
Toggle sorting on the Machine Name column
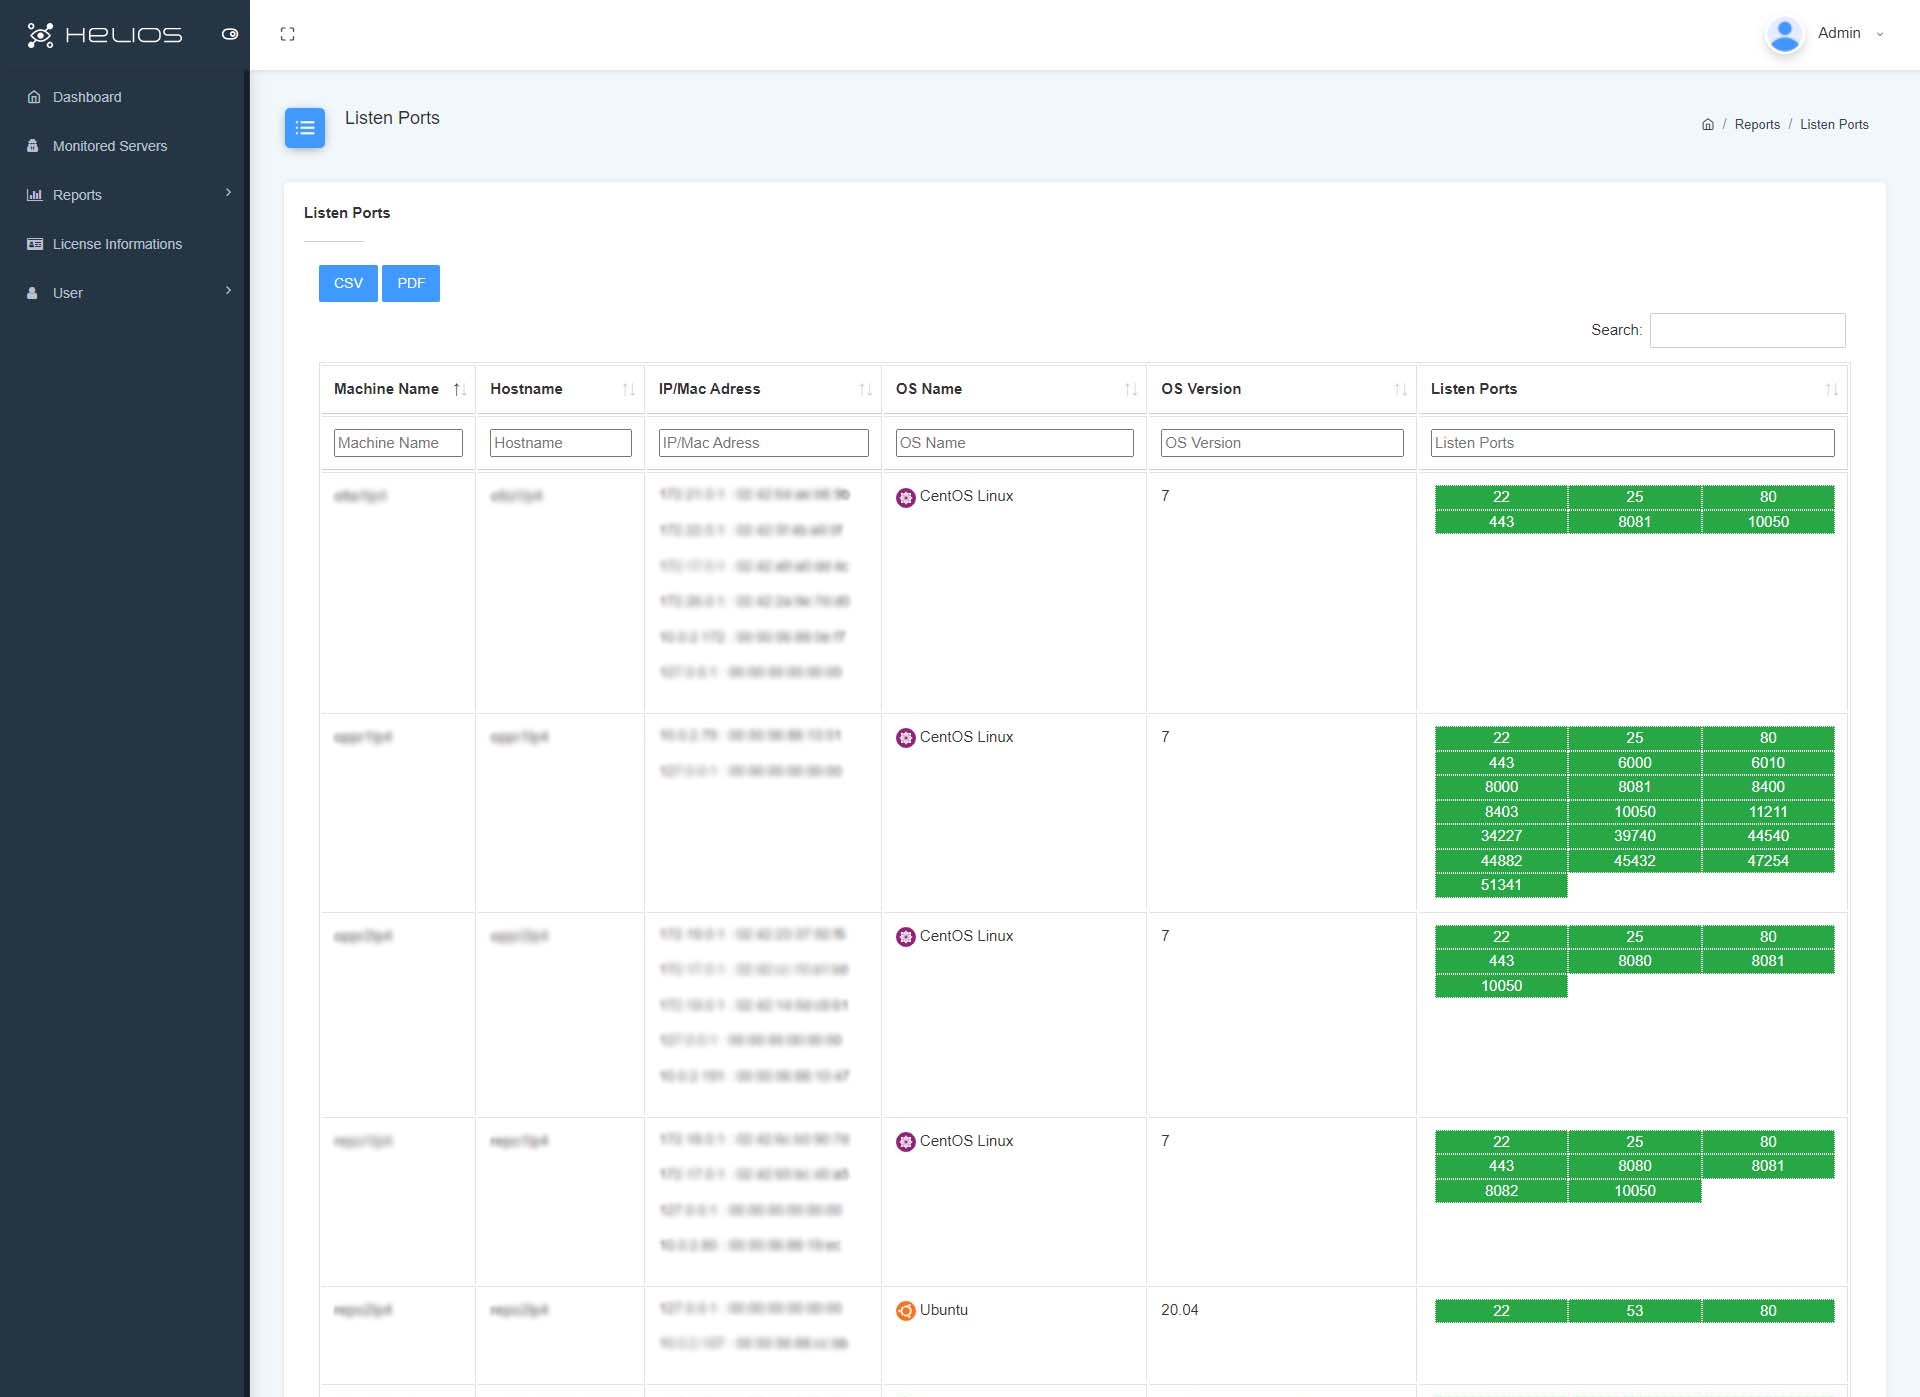(457, 389)
